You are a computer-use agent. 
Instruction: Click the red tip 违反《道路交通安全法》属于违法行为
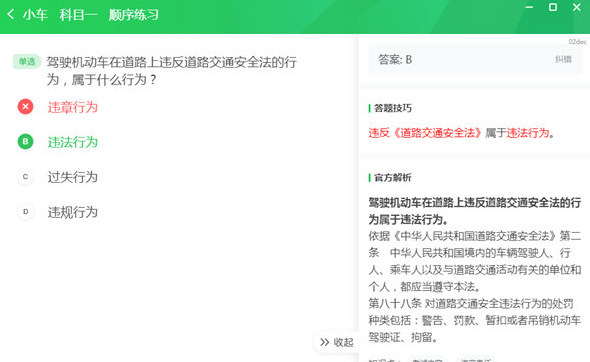click(461, 133)
